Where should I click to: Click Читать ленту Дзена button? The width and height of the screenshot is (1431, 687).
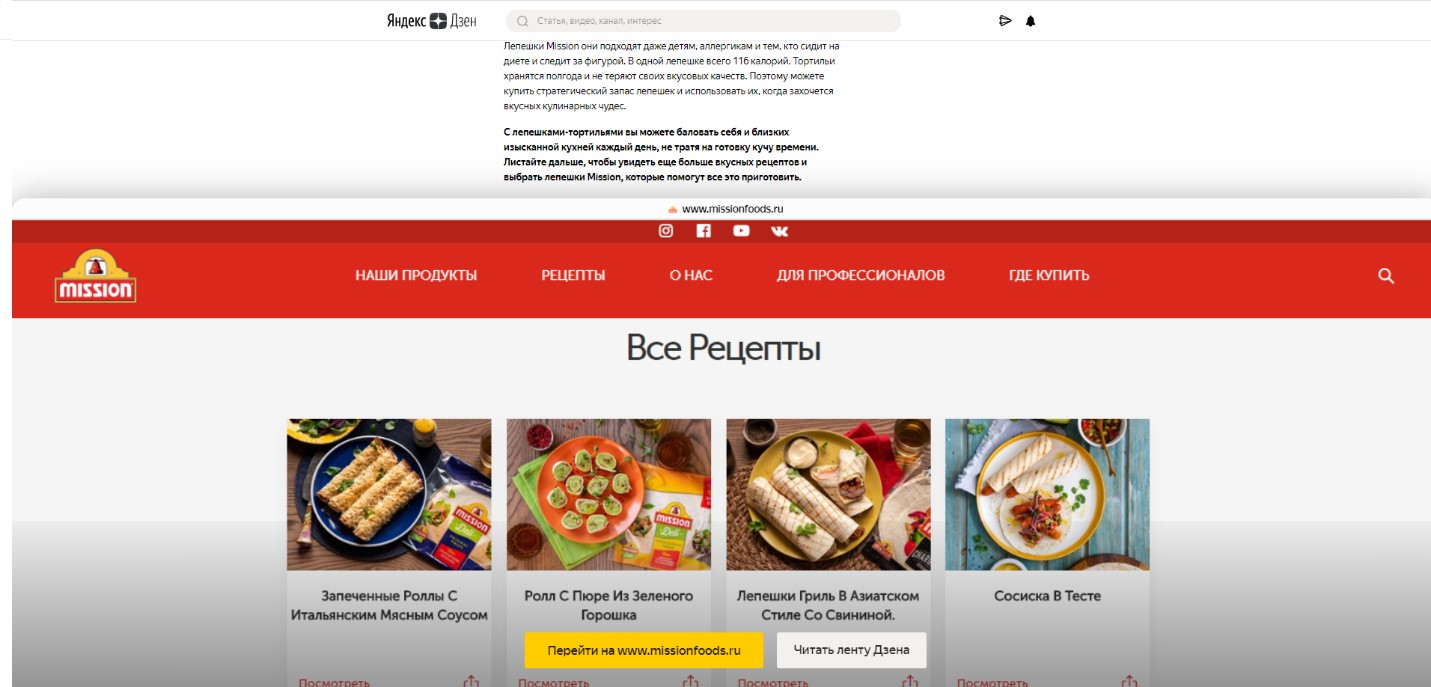[851, 650]
